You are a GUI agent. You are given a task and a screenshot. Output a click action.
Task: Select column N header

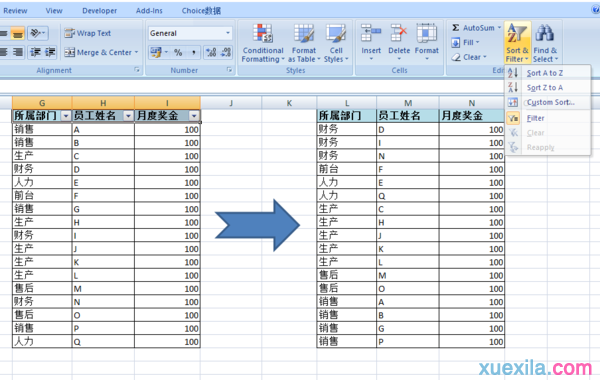472,103
